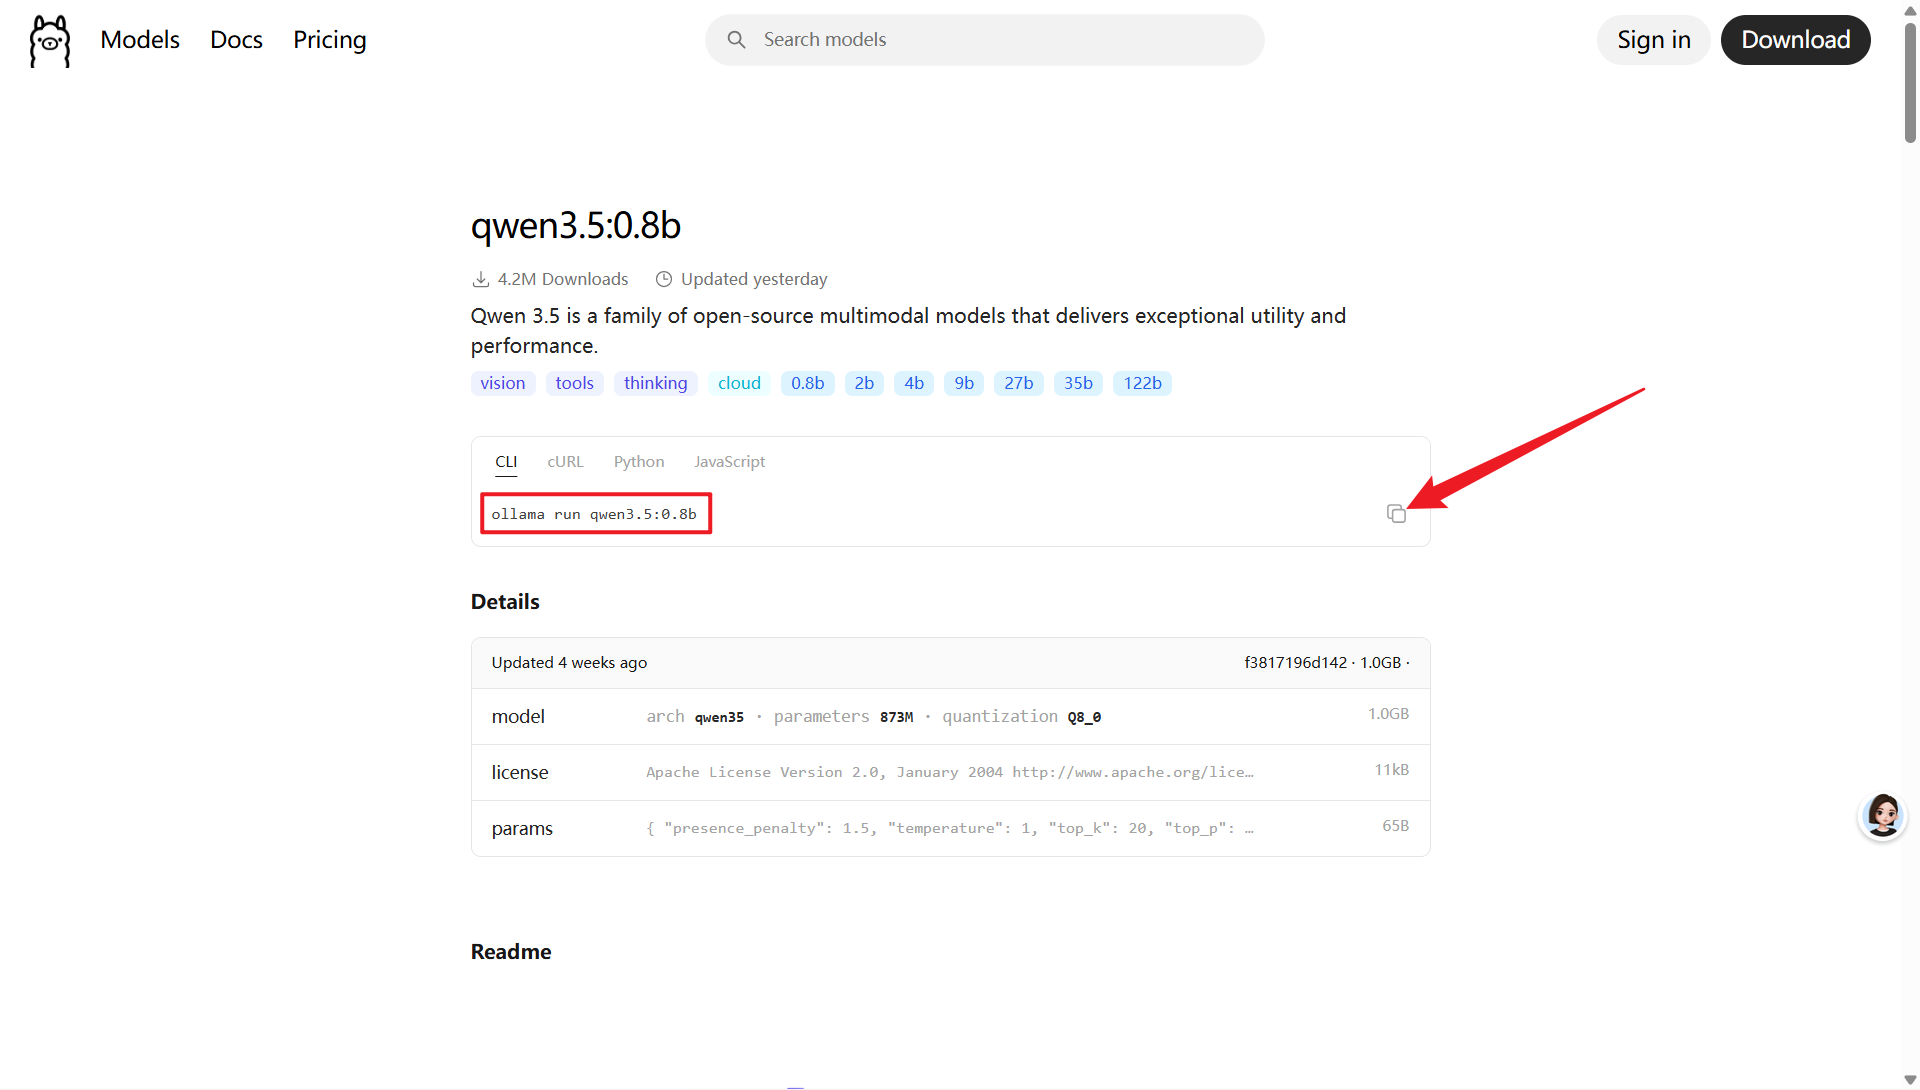Choose the 9b size tag

pyautogui.click(x=964, y=384)
